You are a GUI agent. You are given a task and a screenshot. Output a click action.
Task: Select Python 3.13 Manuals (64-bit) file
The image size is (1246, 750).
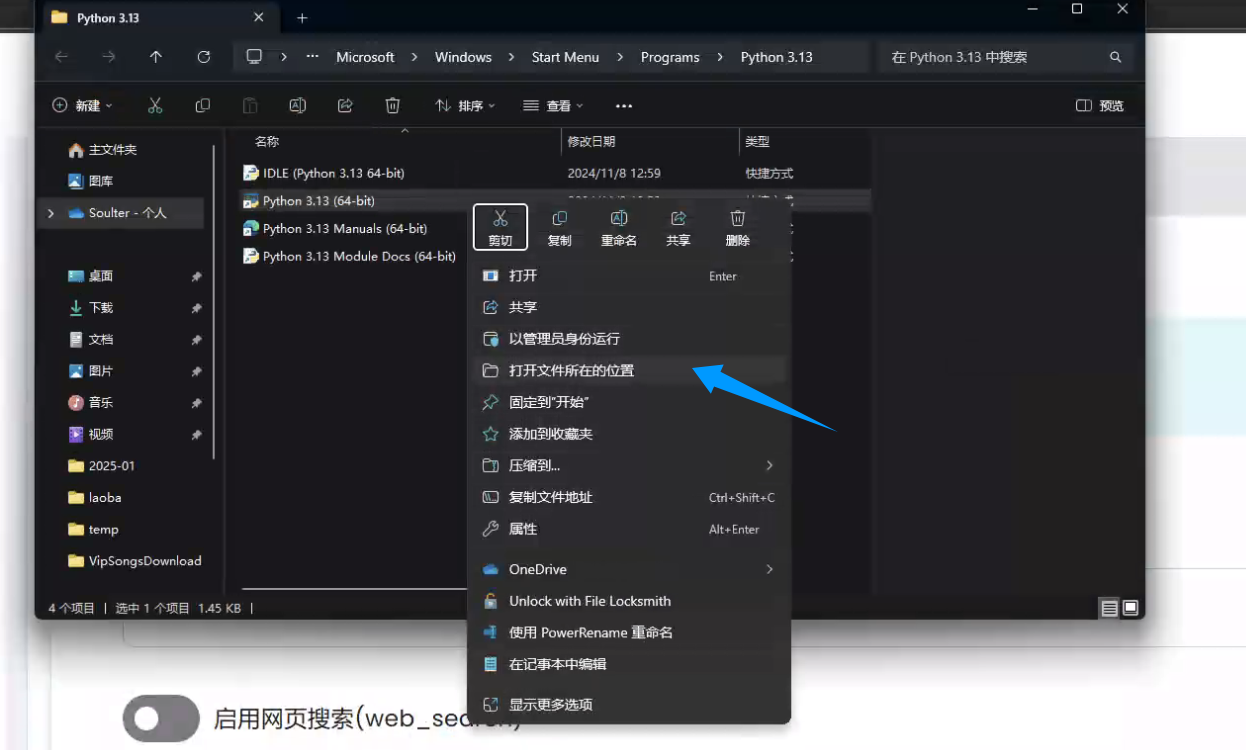344,229
